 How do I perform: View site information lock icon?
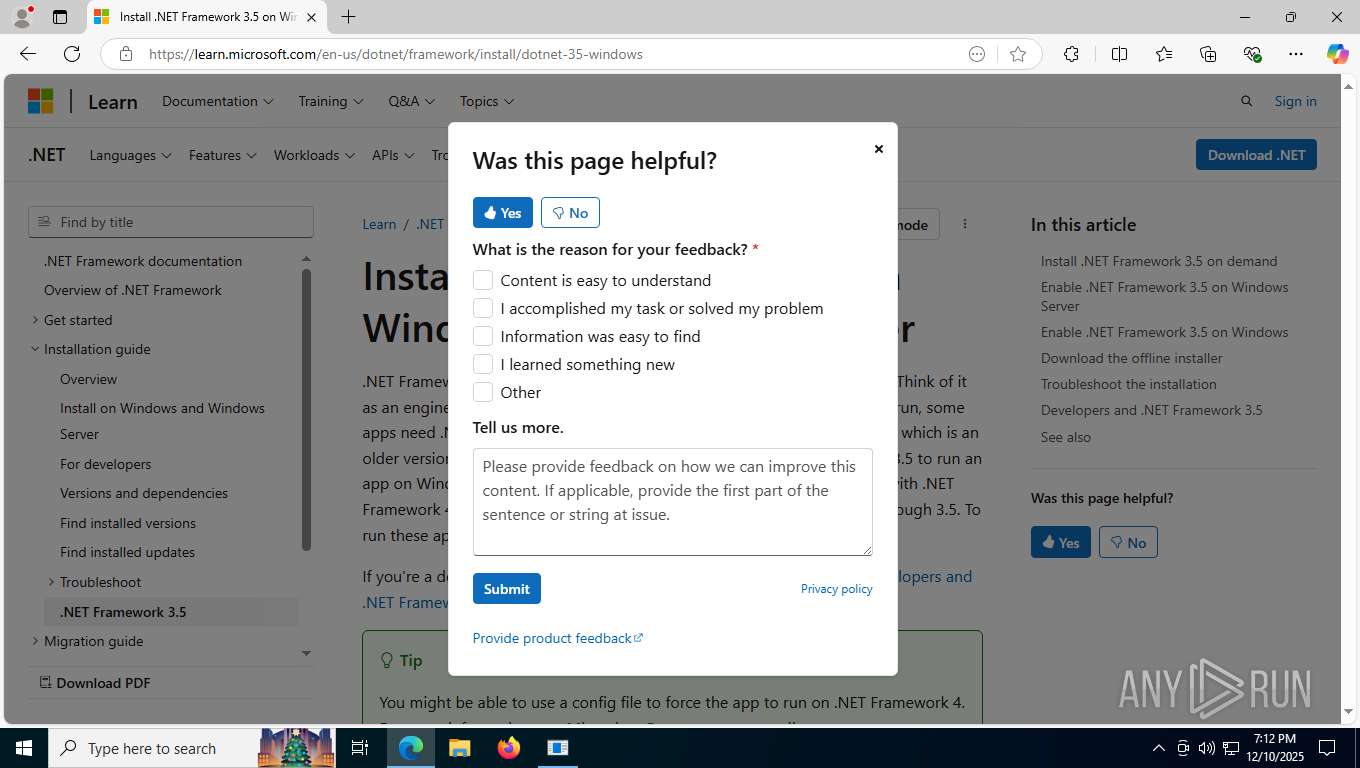pyautogui.click(x=125, y=54)
